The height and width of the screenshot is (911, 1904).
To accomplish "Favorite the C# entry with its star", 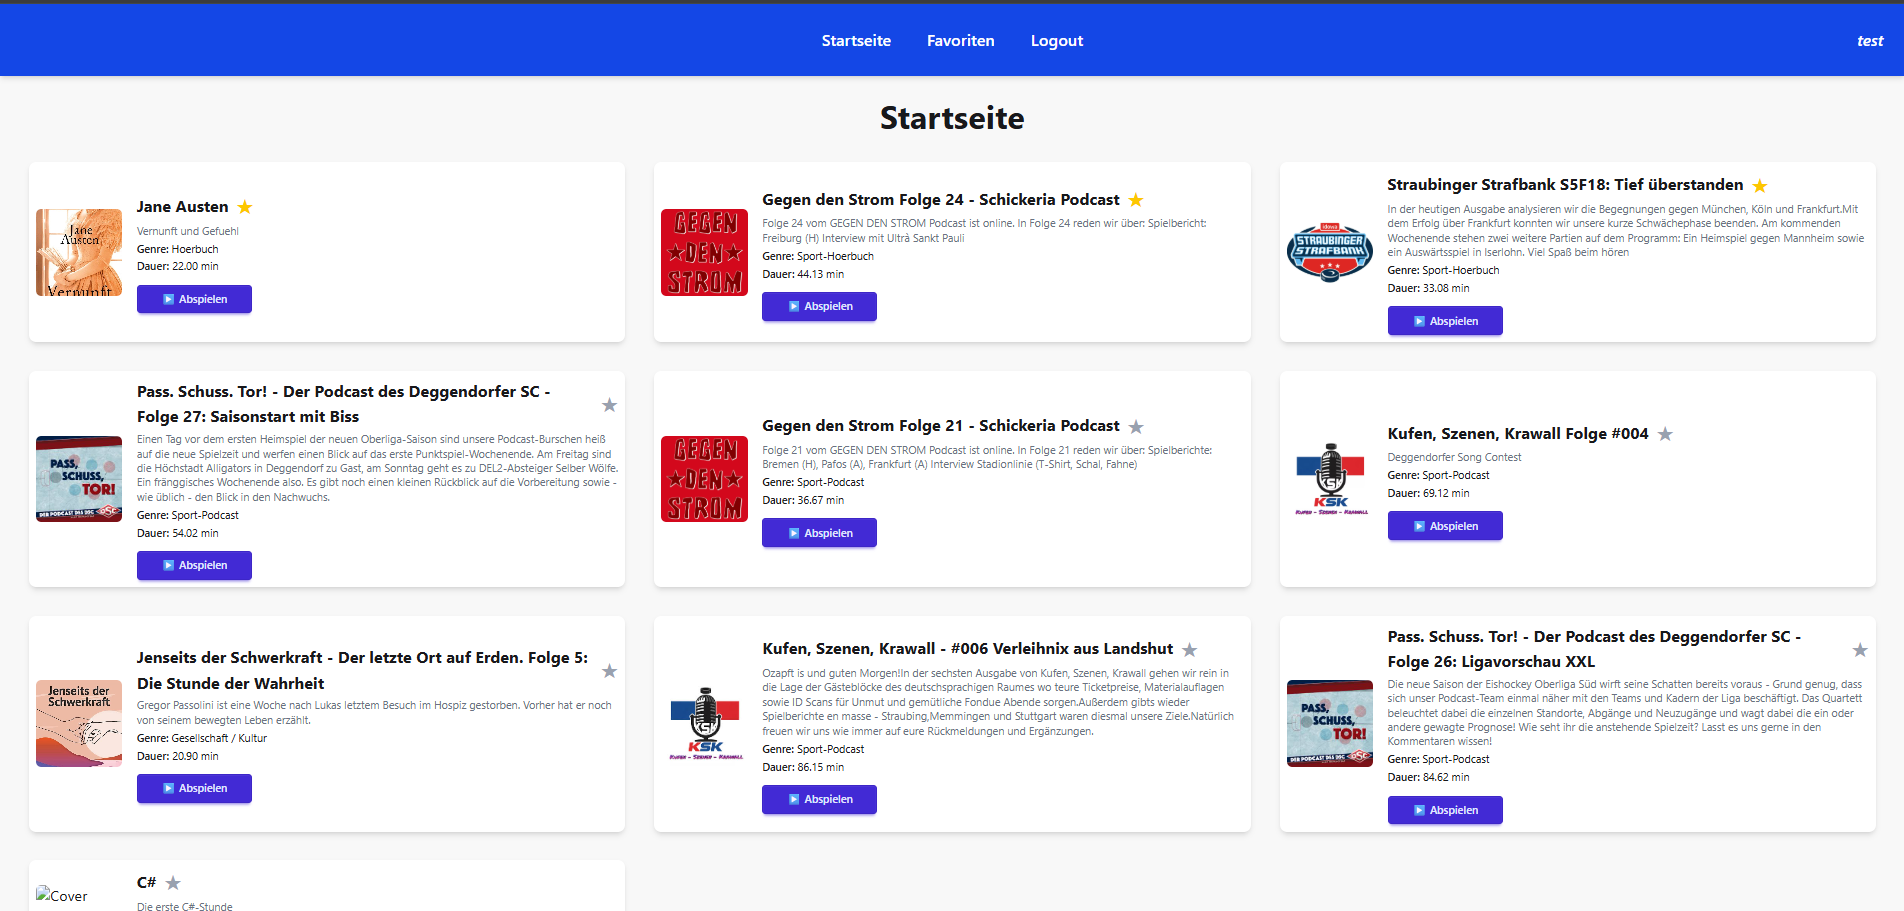I will click(173, 883).
